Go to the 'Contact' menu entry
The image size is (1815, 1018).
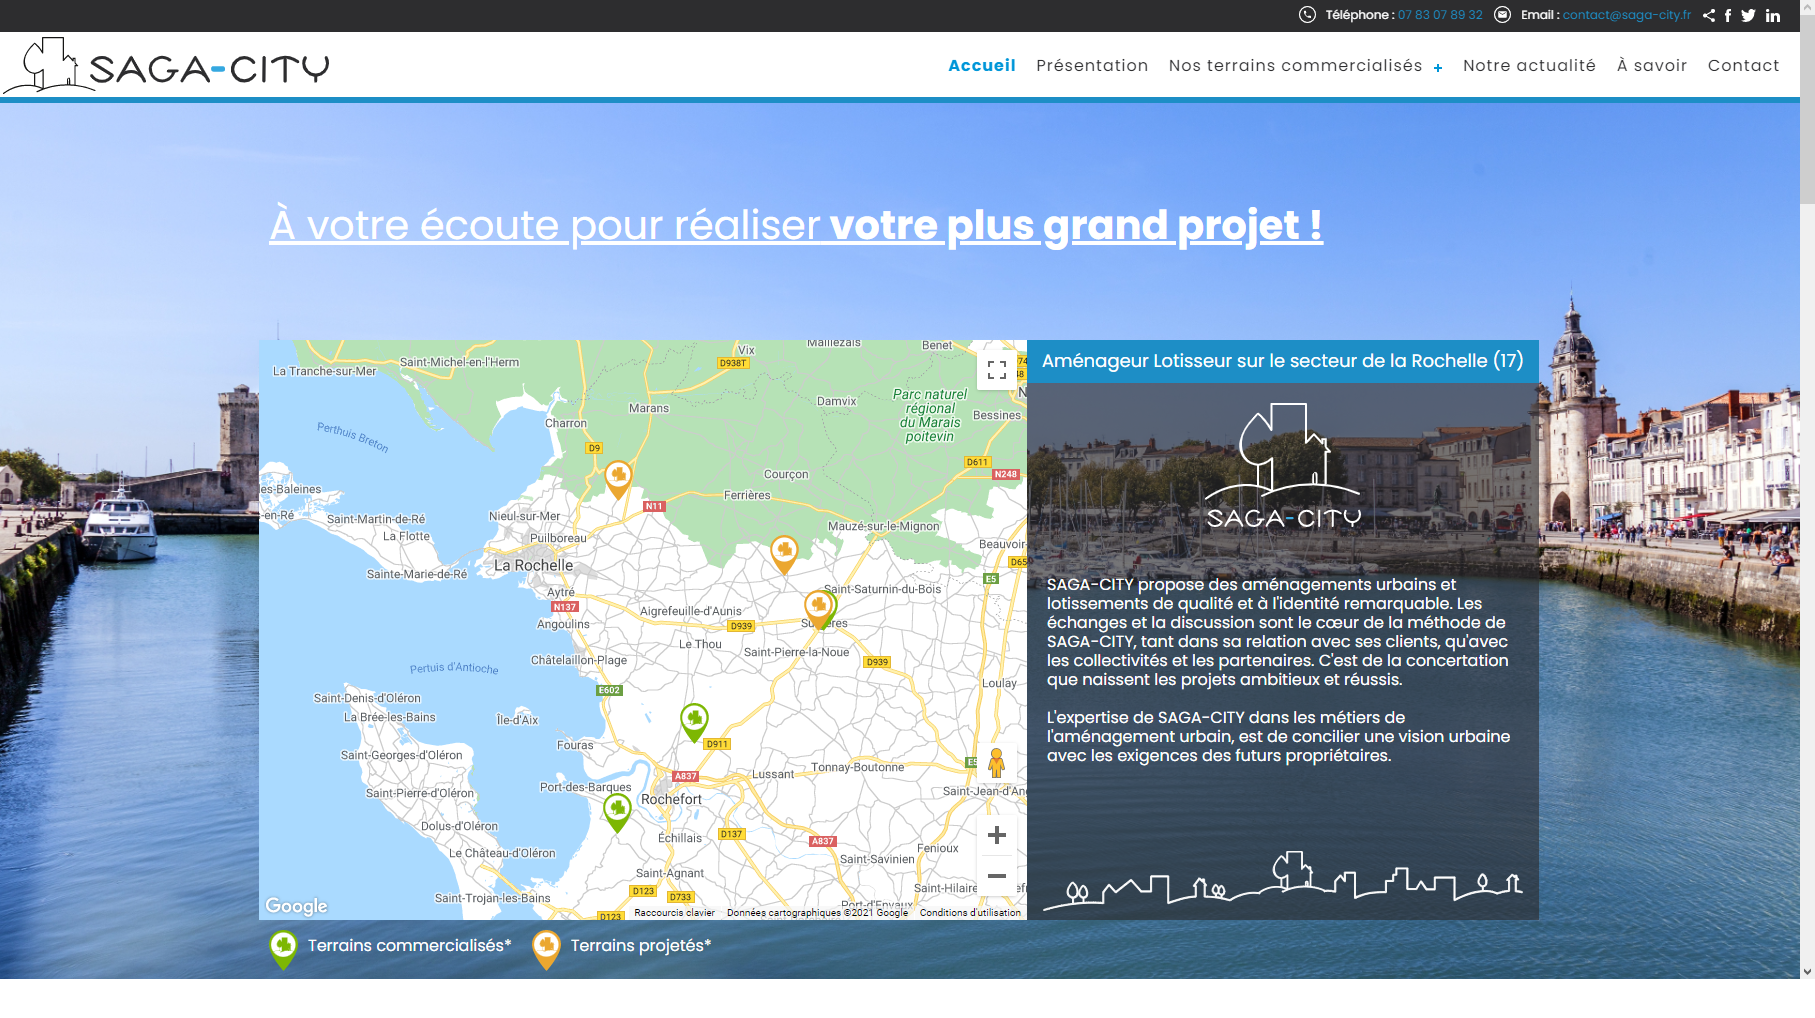tap(1743, 65)
